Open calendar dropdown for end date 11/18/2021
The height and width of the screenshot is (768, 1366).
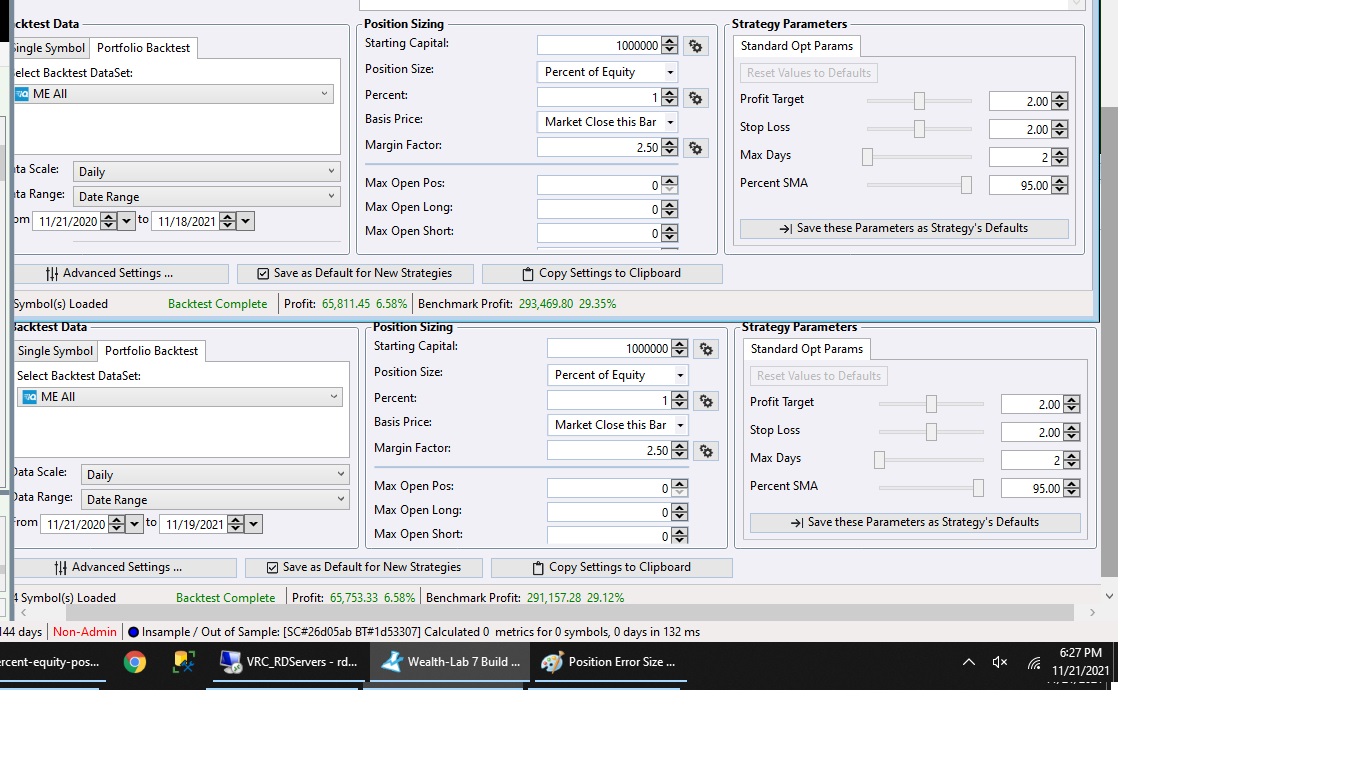point(246,221)
